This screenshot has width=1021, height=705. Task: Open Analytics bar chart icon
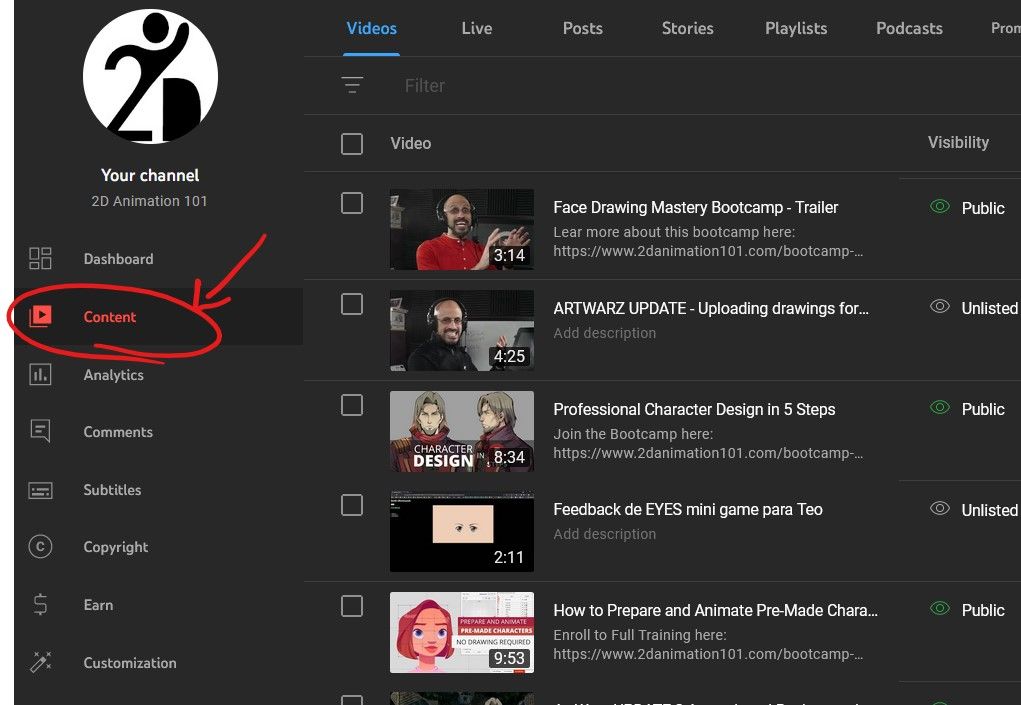tap(40, 375)
